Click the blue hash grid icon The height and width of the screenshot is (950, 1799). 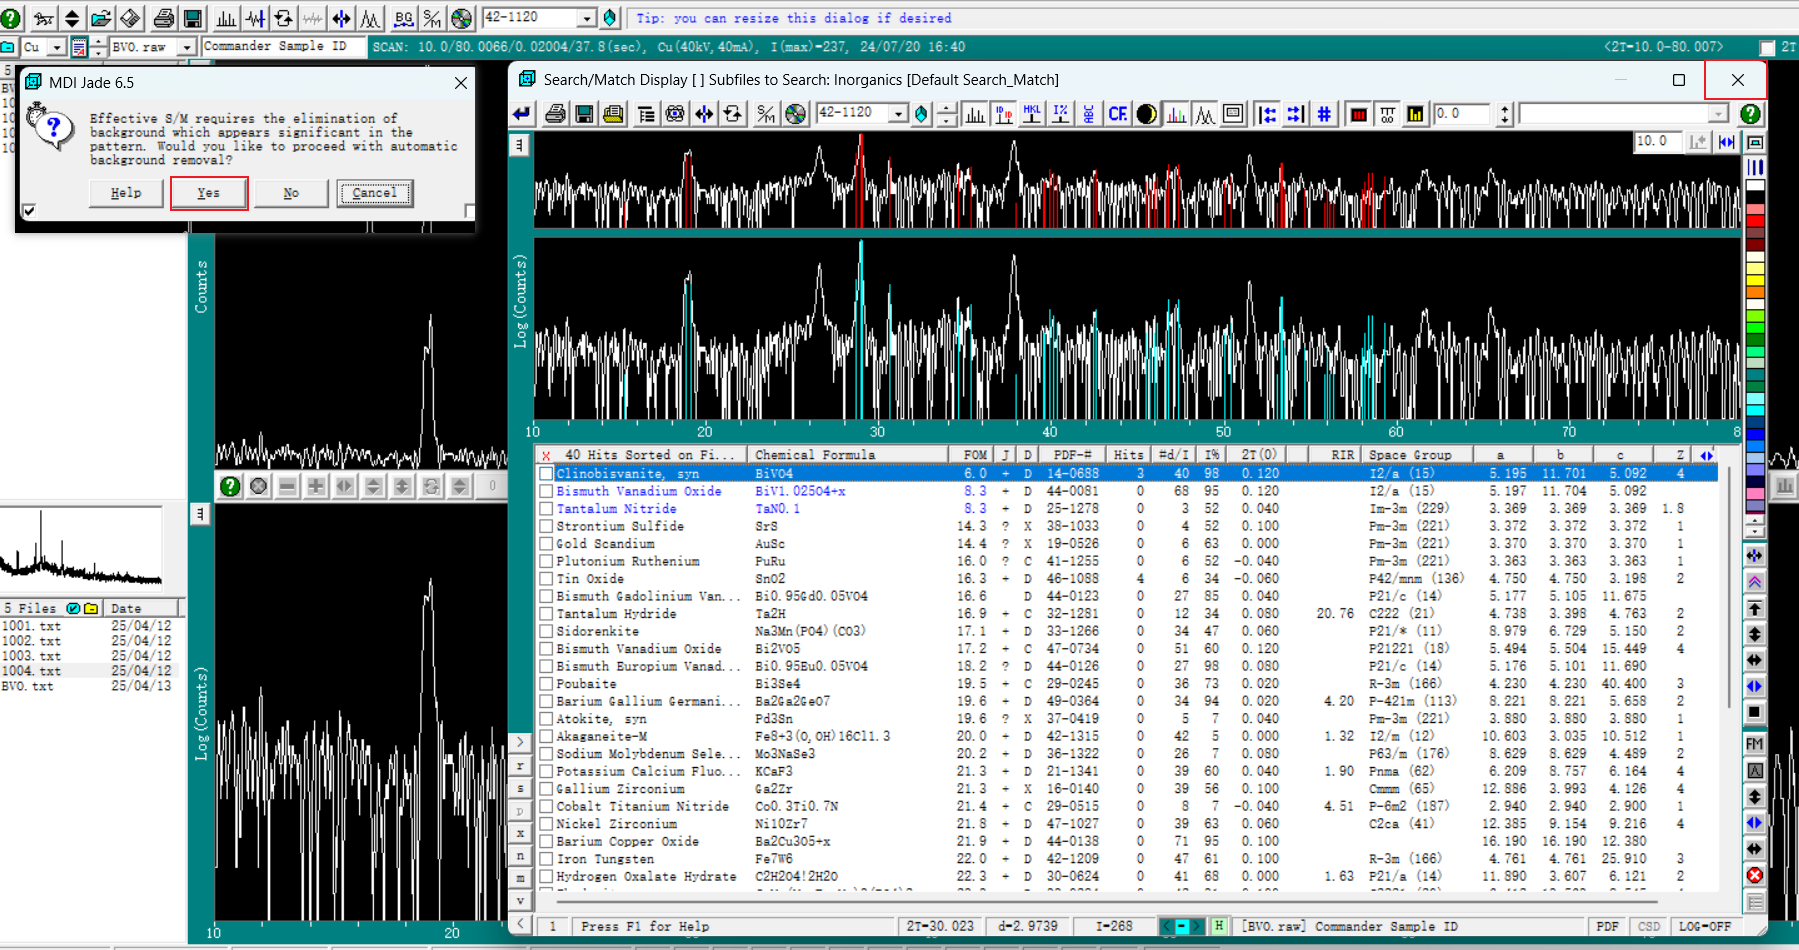click(x=1324, y=114)
